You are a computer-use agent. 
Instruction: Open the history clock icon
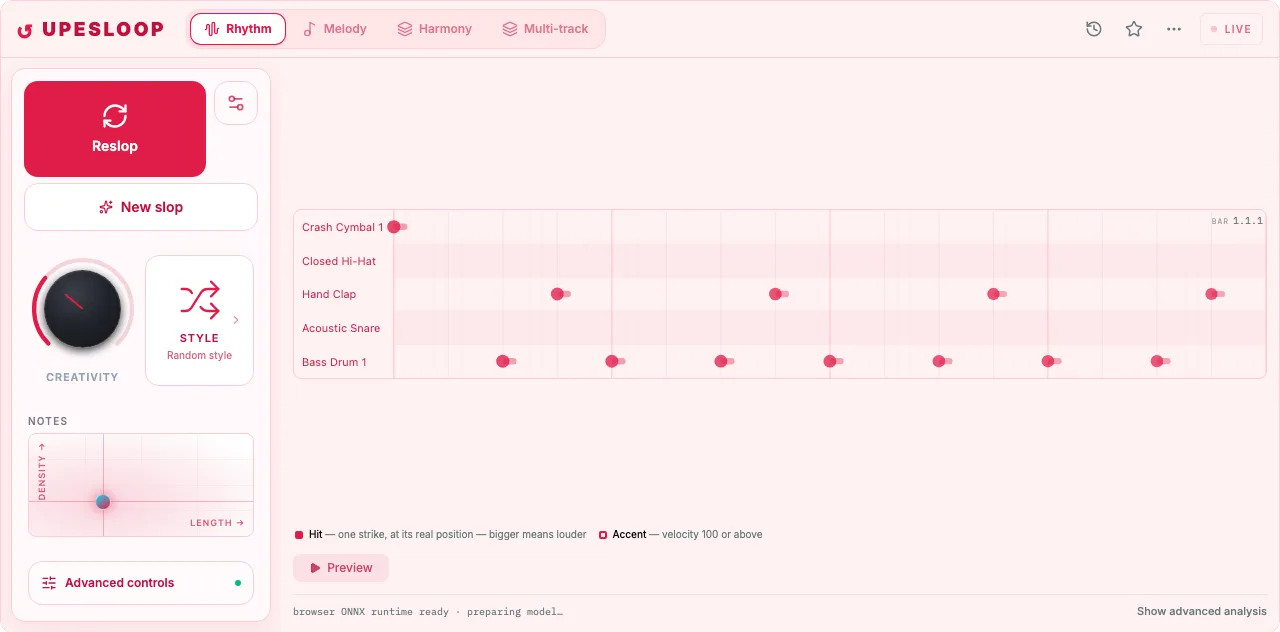click(x=1094, y=29)
